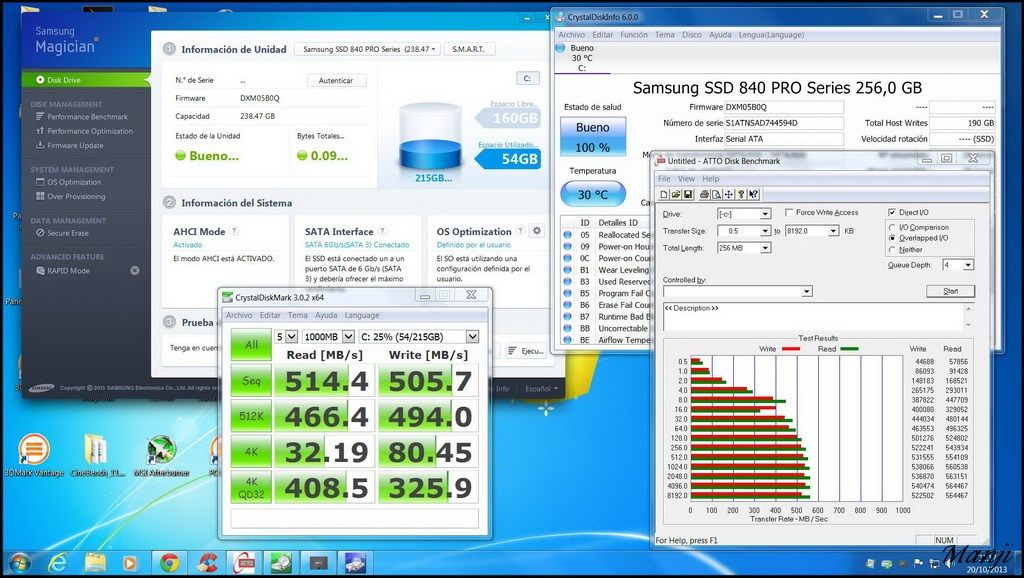Open the CrystalDiskMark Archivo menu
This screenshot has width=1024, height=578.
(239, 315)
